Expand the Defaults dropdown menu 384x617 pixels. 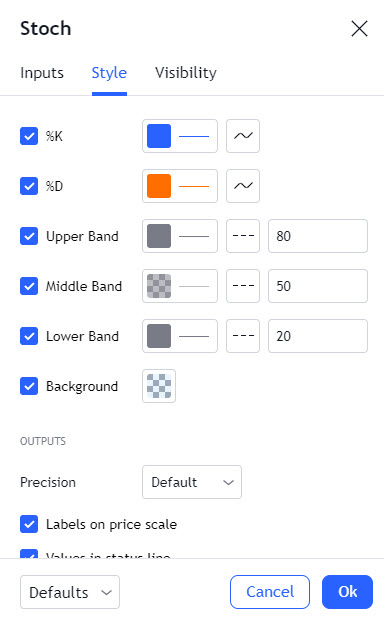(x=70, y=592)
